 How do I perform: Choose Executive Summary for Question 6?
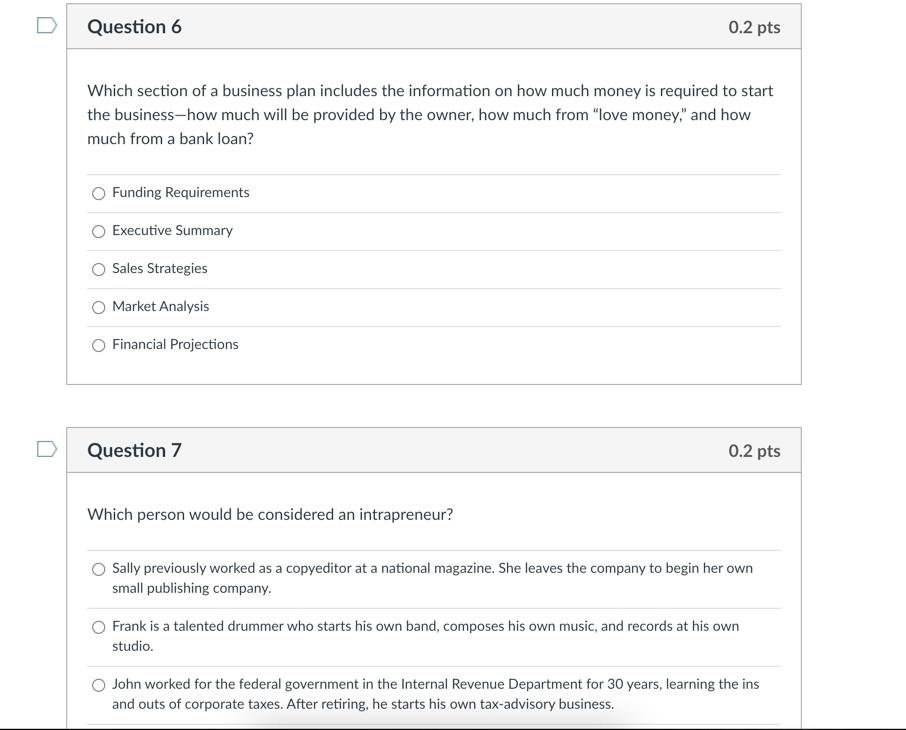(x=98, y=231)
